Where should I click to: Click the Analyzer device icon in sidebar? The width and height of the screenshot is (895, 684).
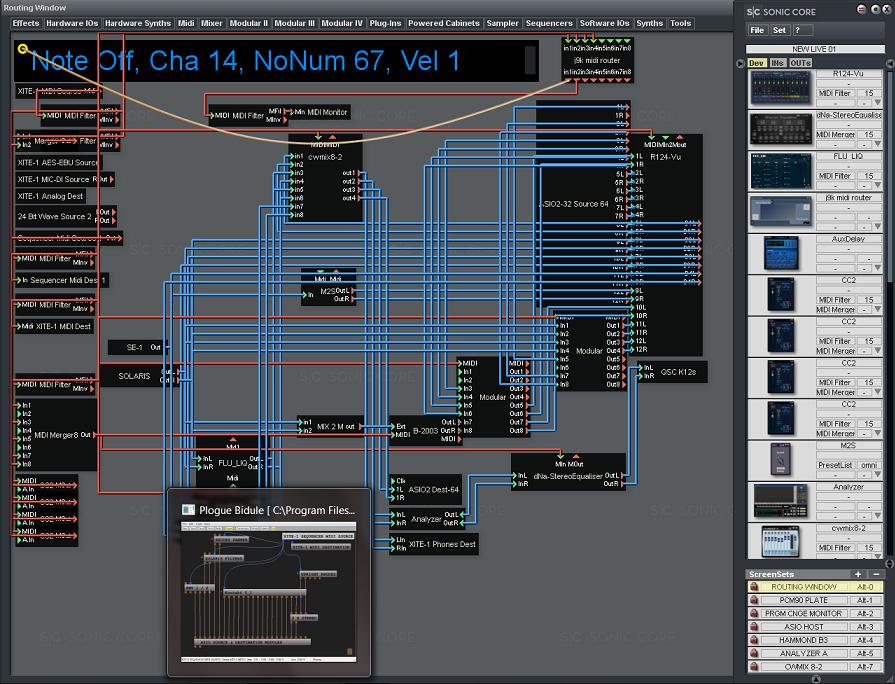[x=781, y=500]
